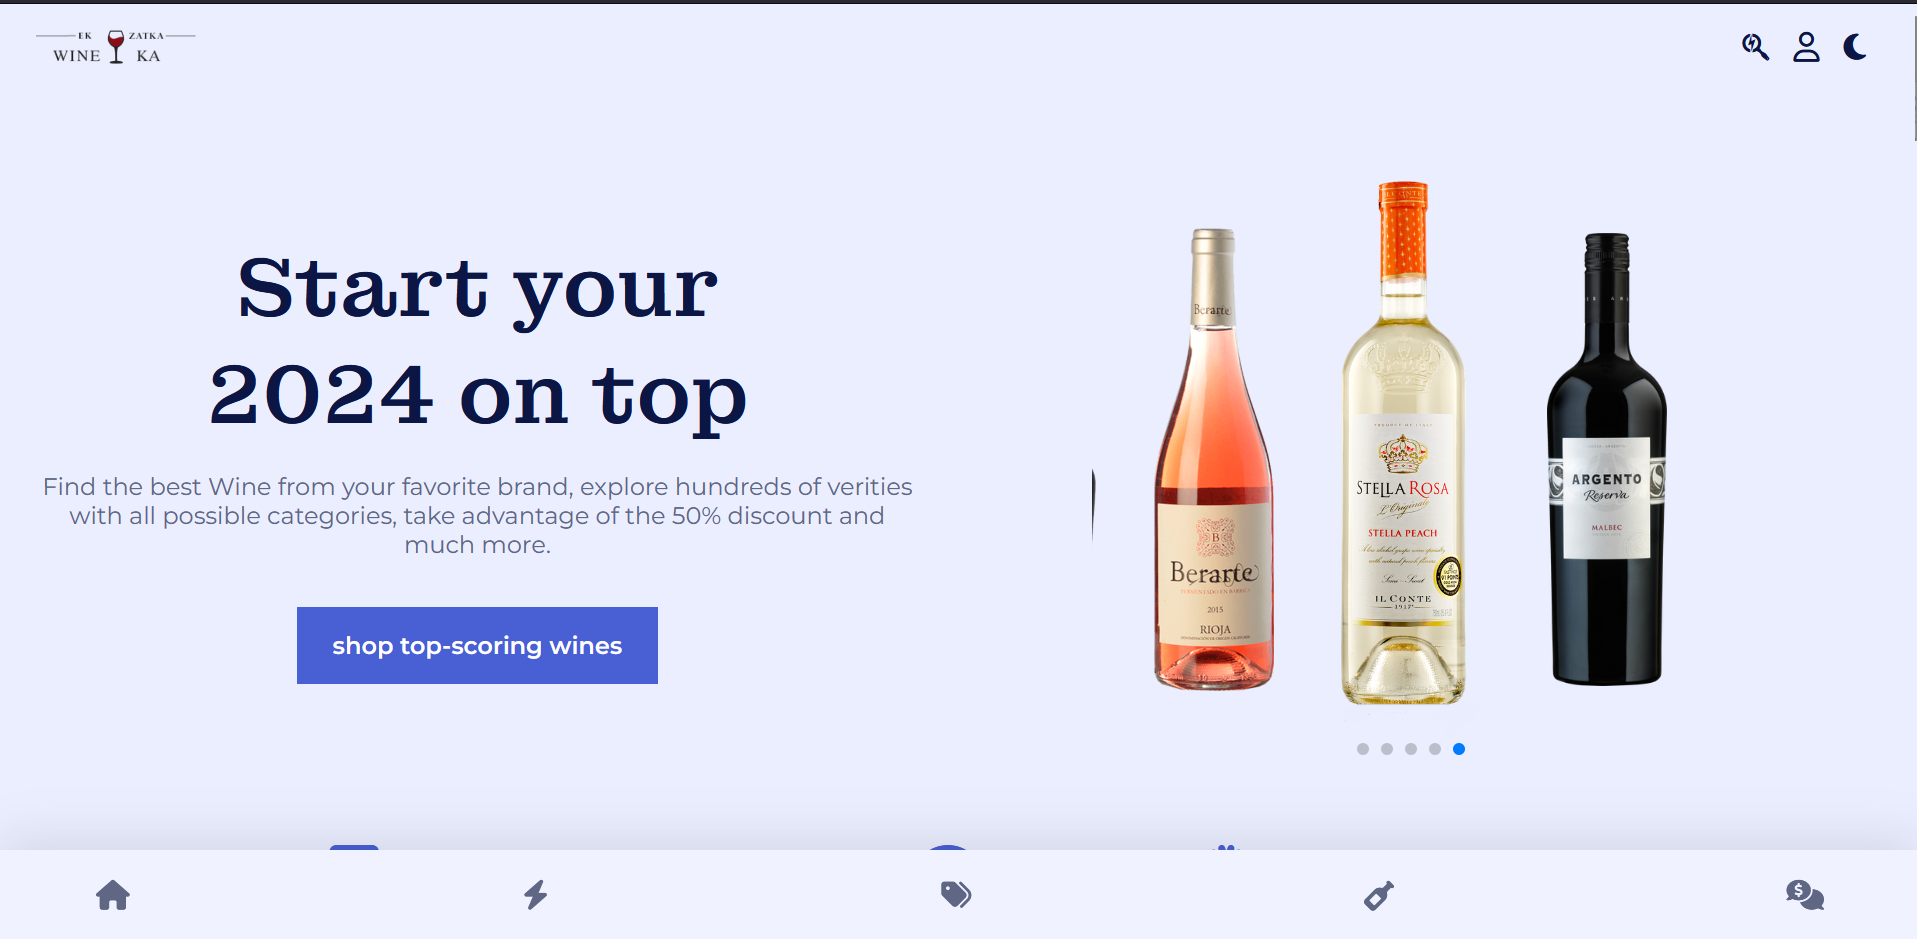
Task: Open the price tags nav icon
Action: click(956, 894)
